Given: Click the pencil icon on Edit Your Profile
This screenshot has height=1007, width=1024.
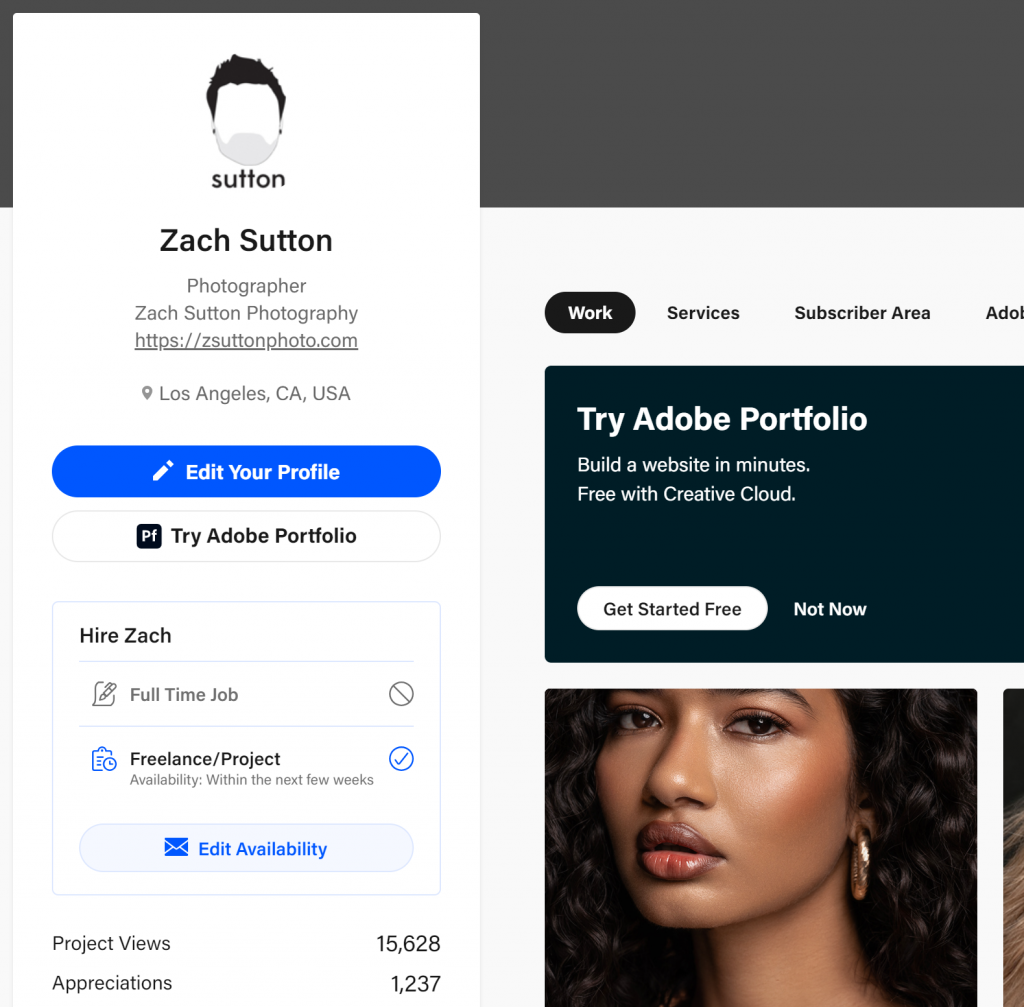Looking at the screenshot, I should [163, 471].
